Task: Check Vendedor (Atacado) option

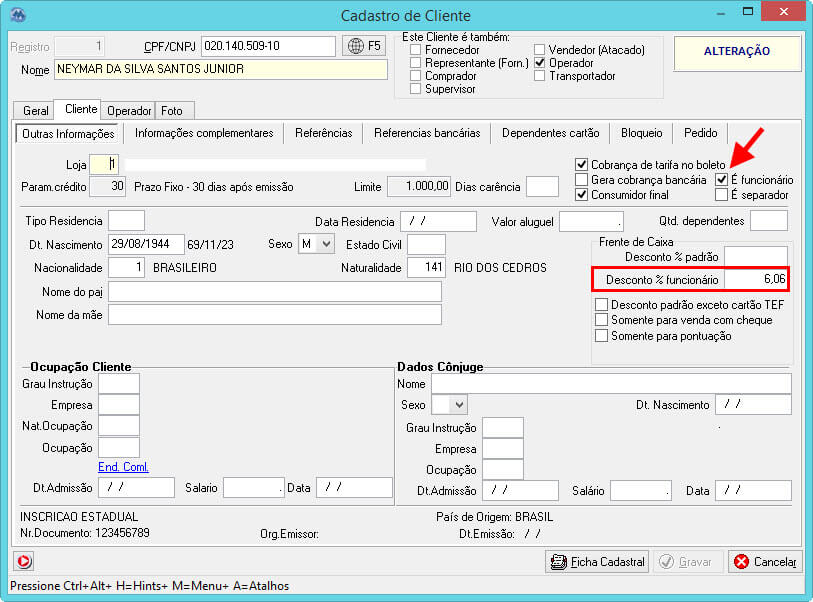Action: 540,50
